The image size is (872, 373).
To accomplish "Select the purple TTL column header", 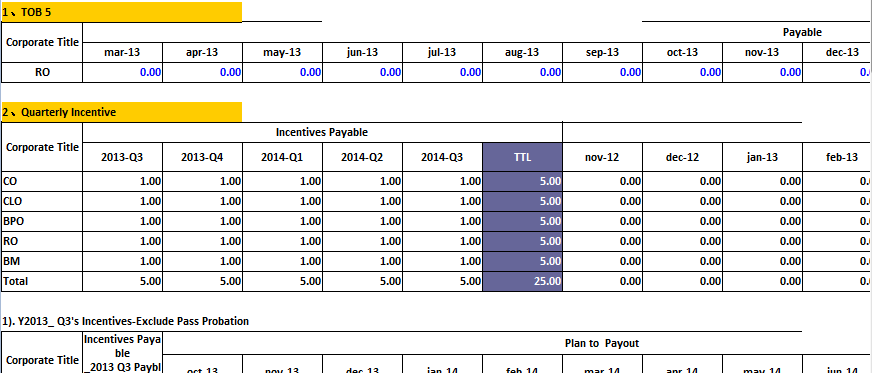I will 523,157.
